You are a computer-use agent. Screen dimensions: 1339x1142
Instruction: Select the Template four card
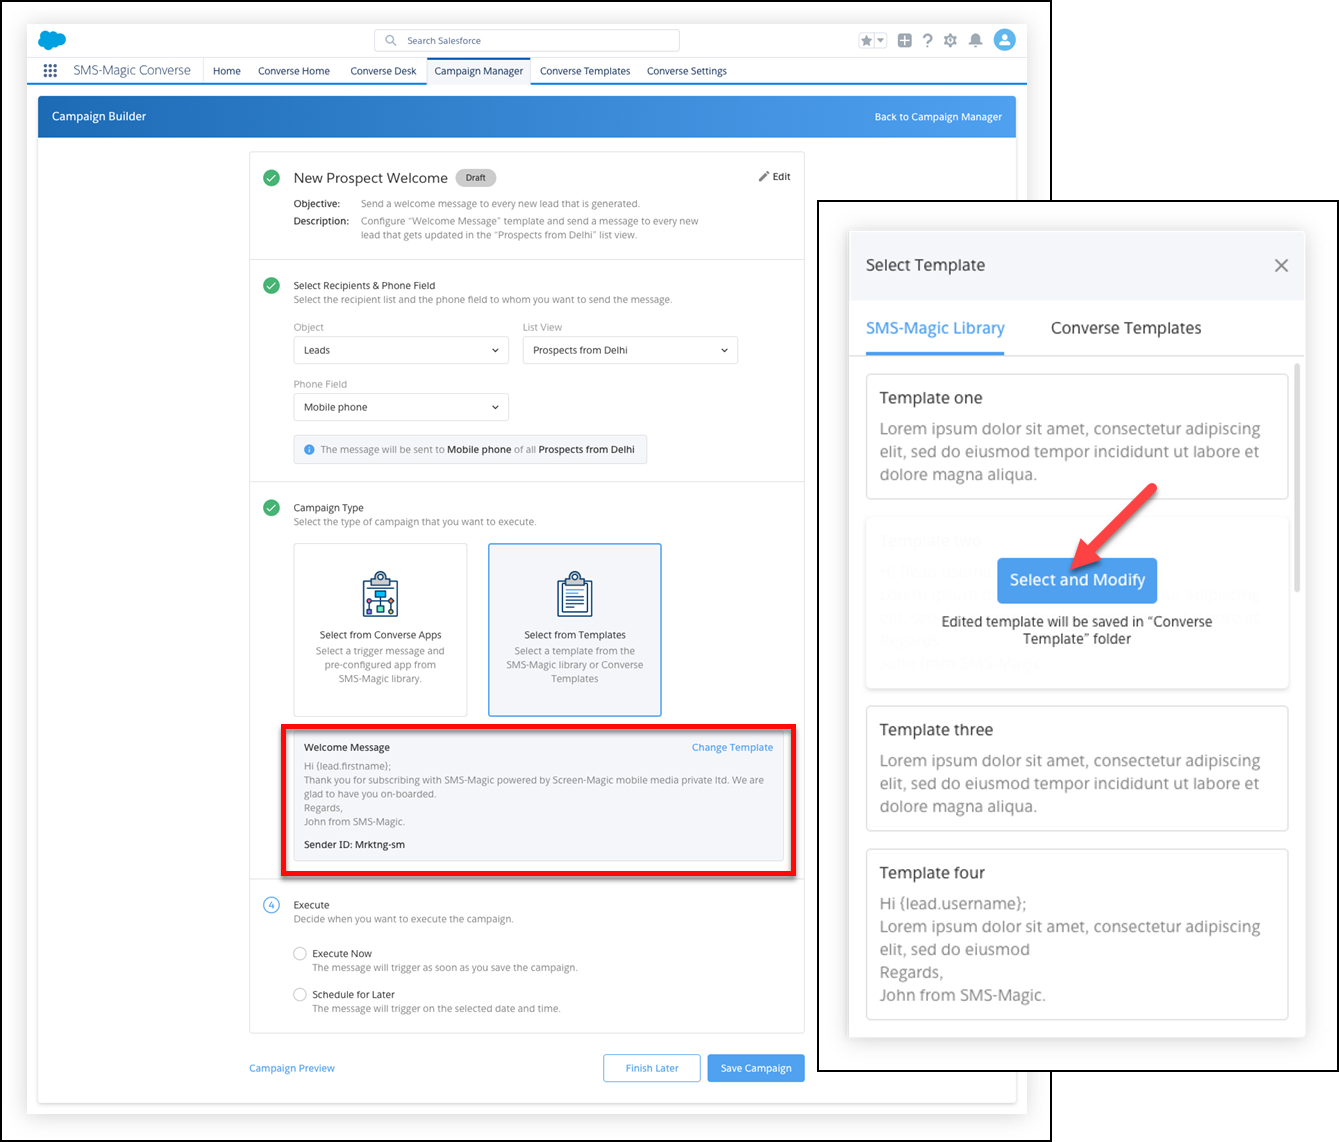tap(1077, 934)
